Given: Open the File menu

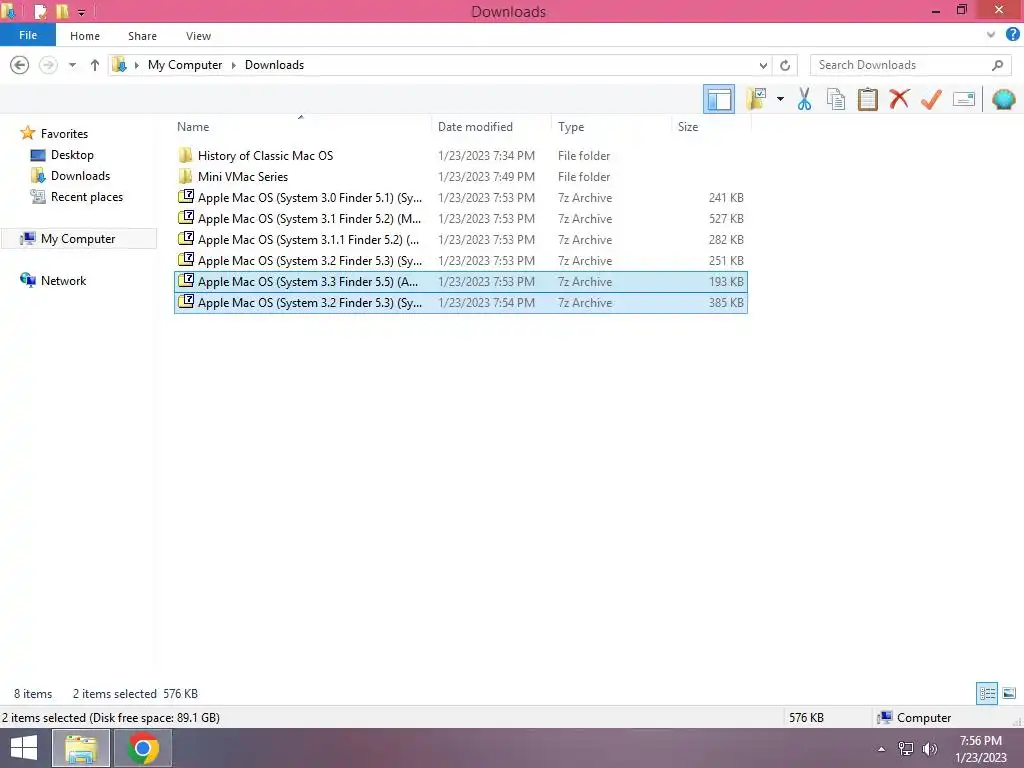Looking at the screenshot, I should click(x=28, y=35).
